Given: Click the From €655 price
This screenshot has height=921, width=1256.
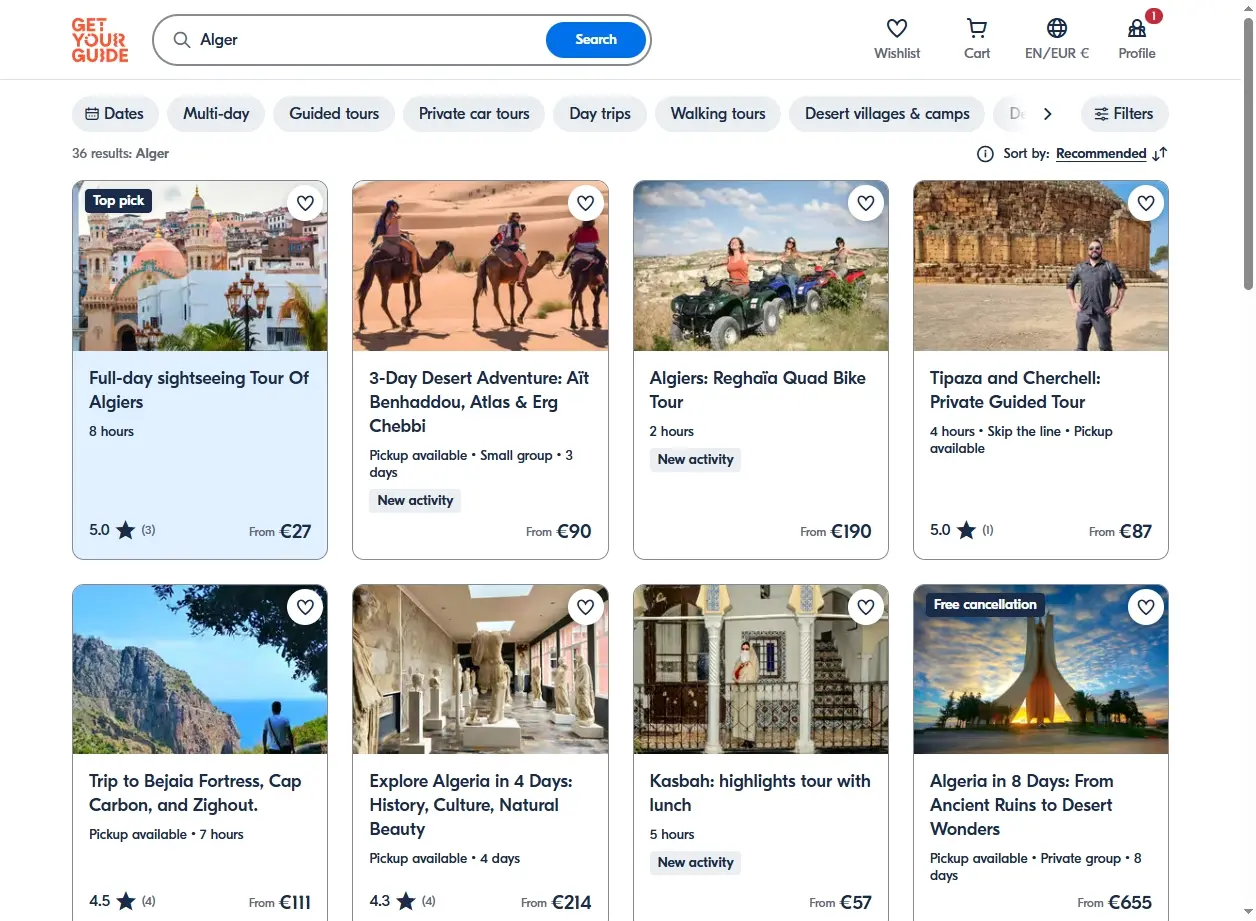Looking at the screenshot, I should (1114, 902).
